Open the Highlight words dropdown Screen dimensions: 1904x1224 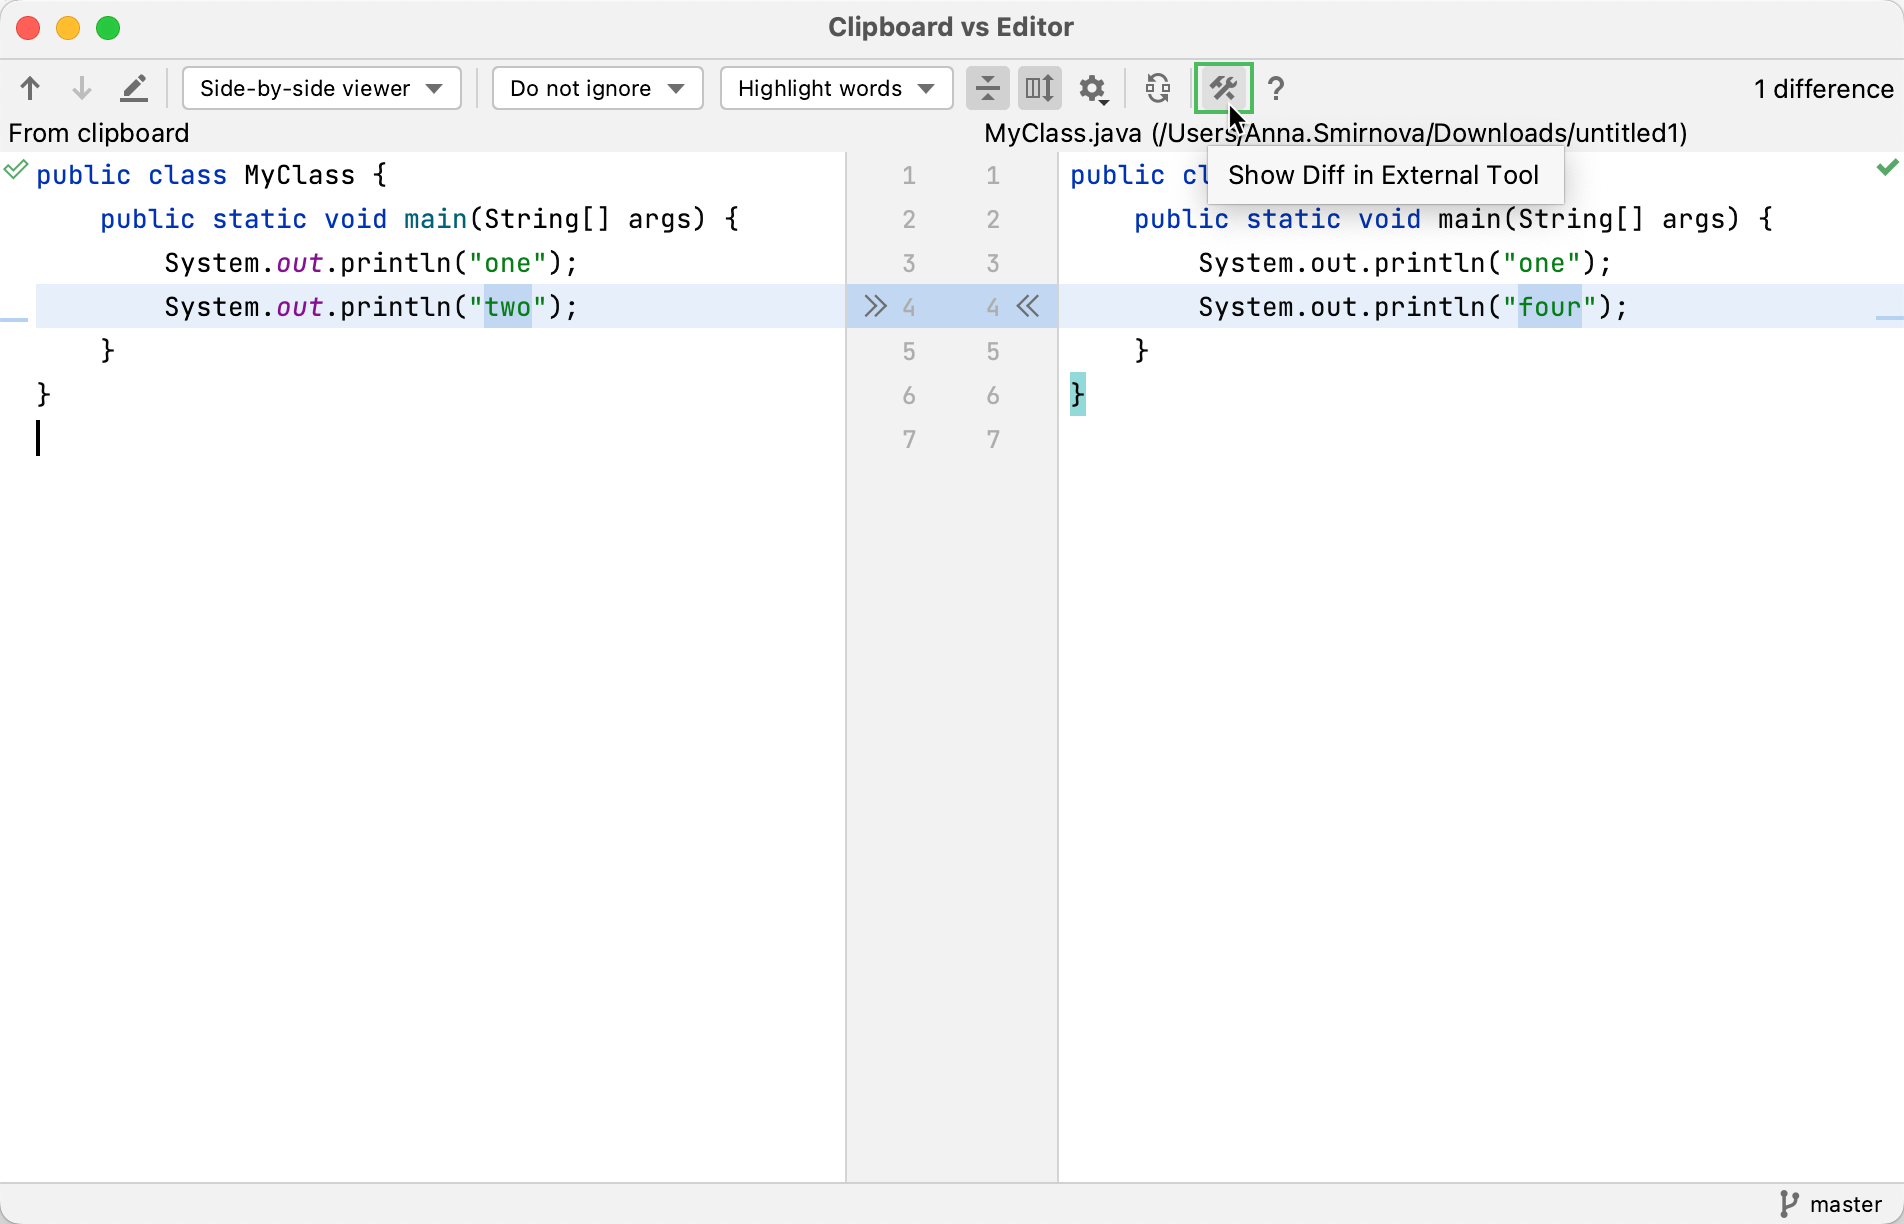tap(836, 89)
